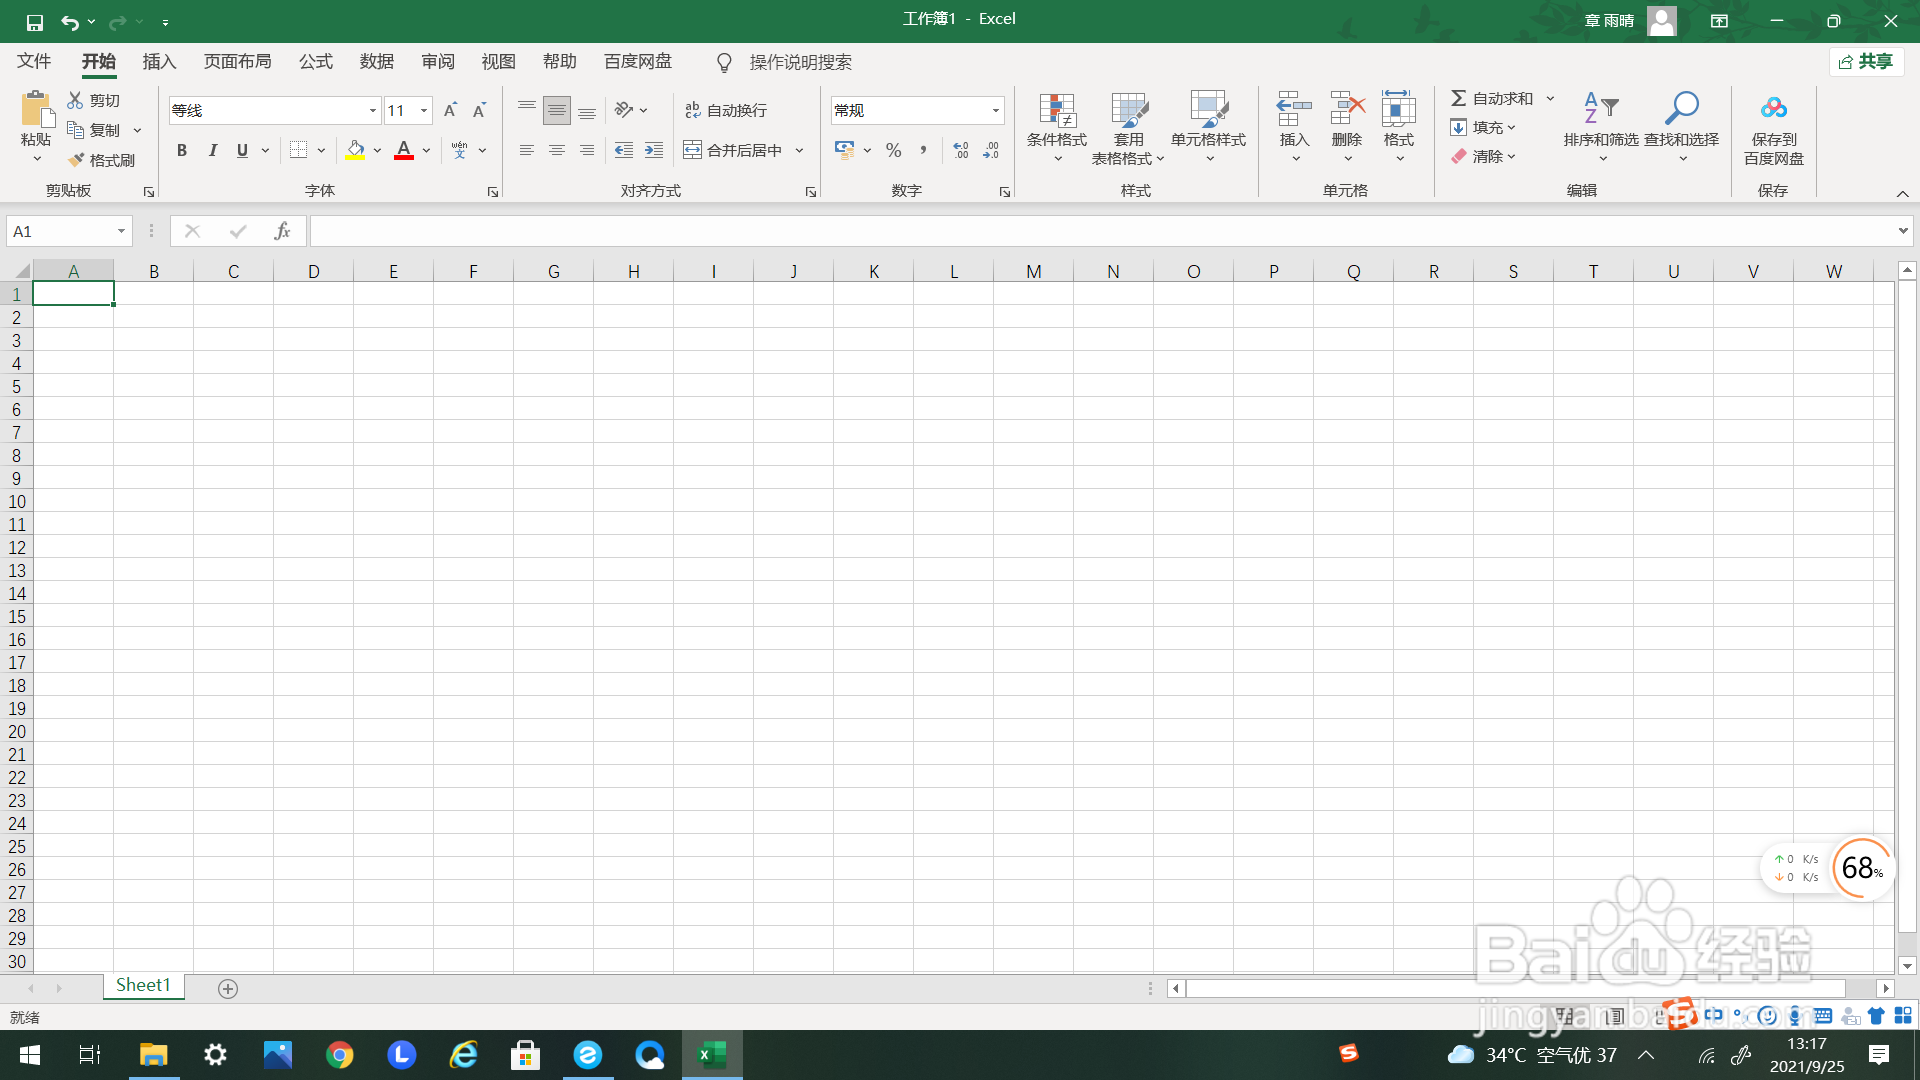Click the Excel icon in taskbar

tap(712, 1055)
